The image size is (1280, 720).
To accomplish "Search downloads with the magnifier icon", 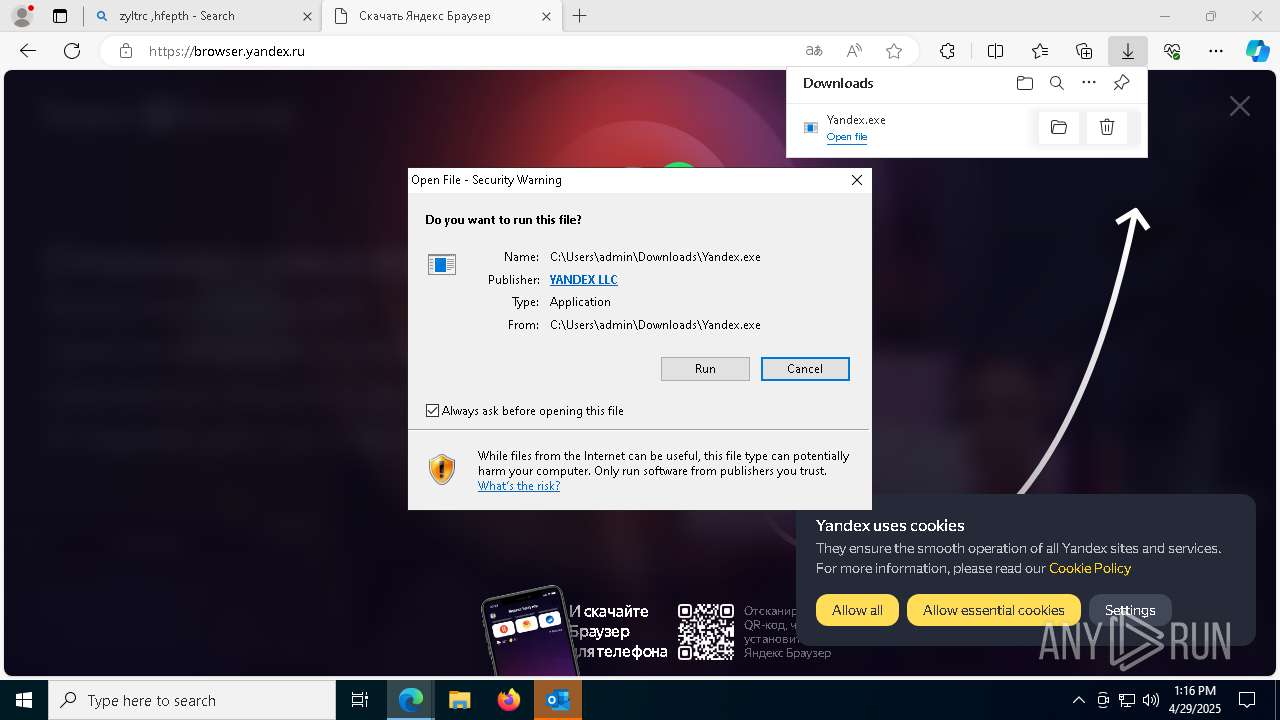I will coord(1057,83).
